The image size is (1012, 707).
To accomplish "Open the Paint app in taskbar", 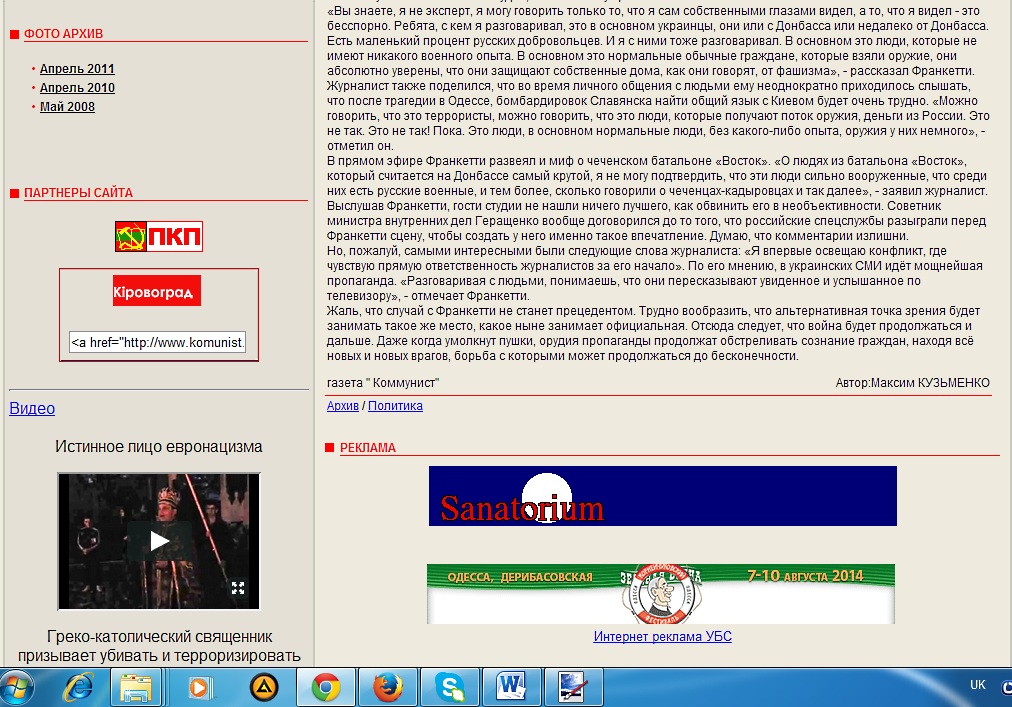I will coord(573,688).
